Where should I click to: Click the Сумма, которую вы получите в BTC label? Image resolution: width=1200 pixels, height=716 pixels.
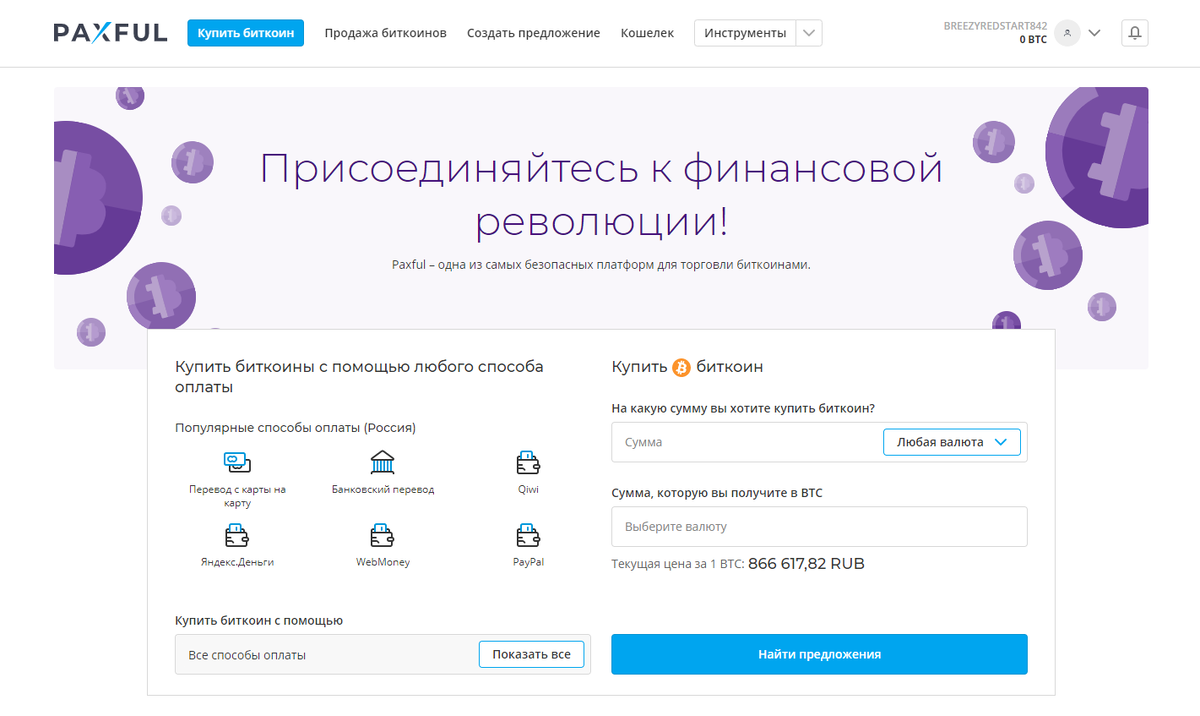click(x=717, y=493)
